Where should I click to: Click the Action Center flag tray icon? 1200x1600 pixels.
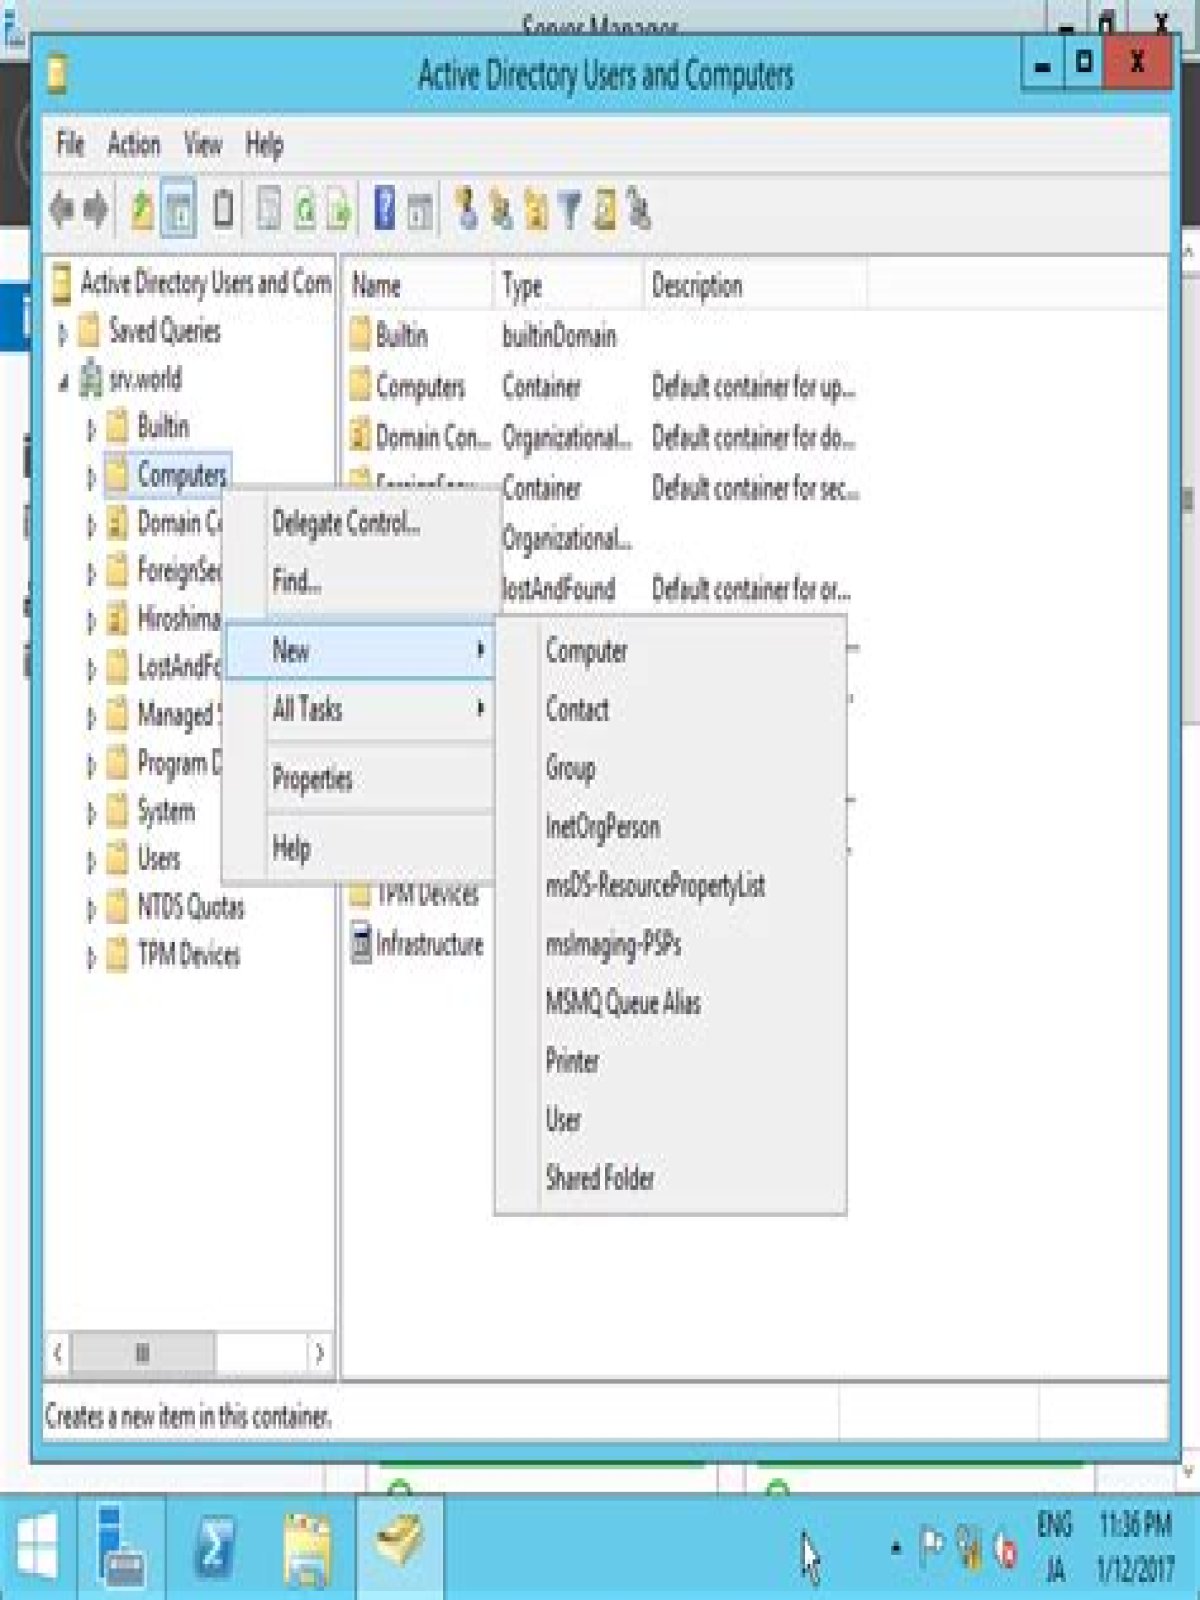tap(931, 1546)
